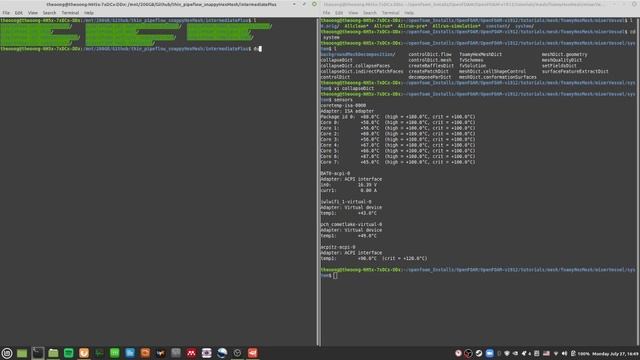The image size is (640, 360).
Task: Open the shield tray icon
Action: (x=507, y=353)
